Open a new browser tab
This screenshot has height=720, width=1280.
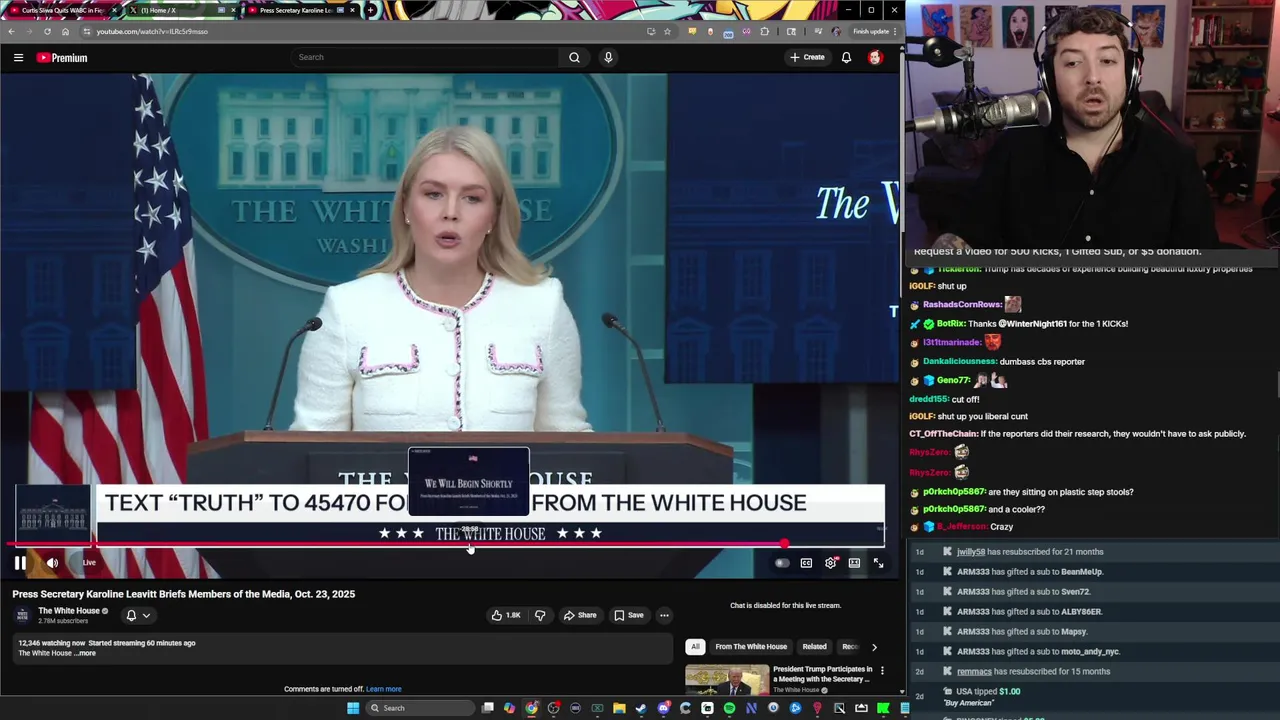(371, 10)
